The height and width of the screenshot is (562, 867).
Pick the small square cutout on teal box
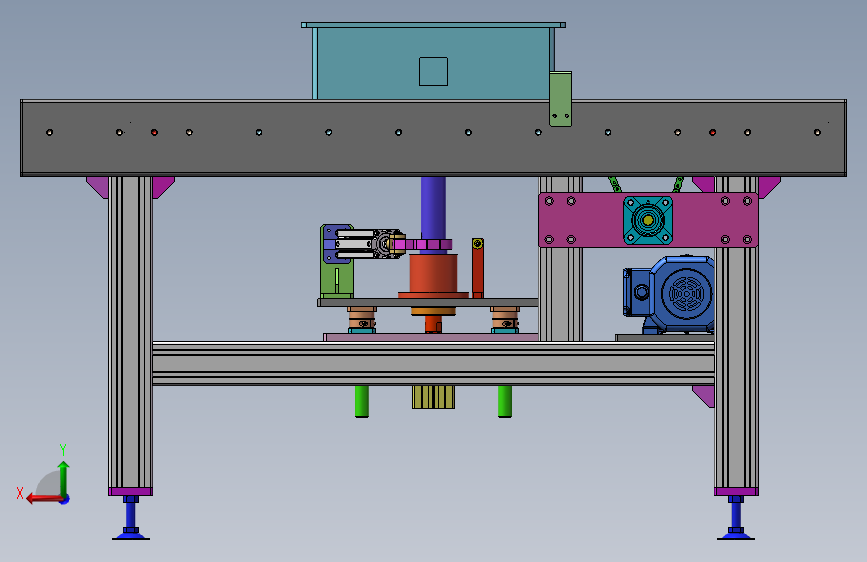click(434, 71)
